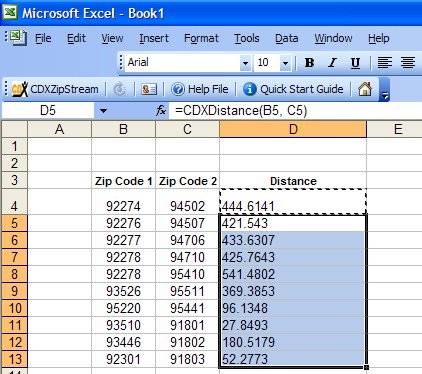Select cell containing 92274
This screenshot has width=422, height=374.
coord(123,202)
